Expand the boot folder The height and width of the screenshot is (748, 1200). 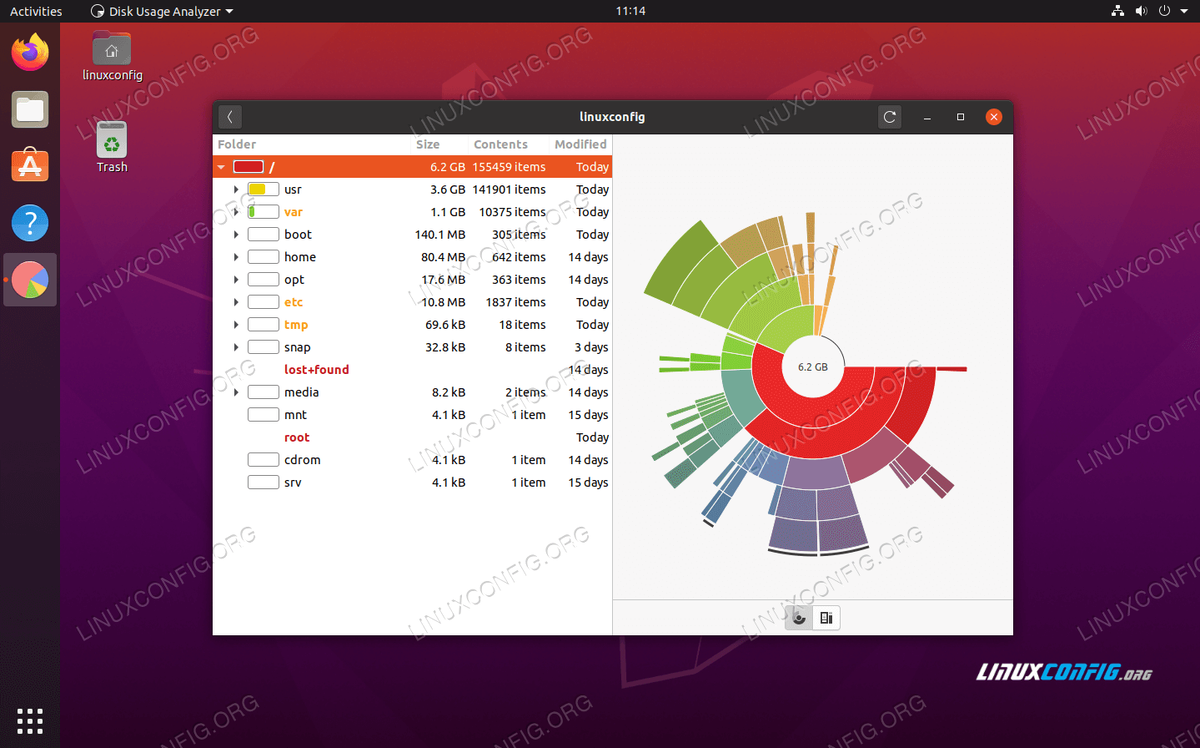point(236,234)
